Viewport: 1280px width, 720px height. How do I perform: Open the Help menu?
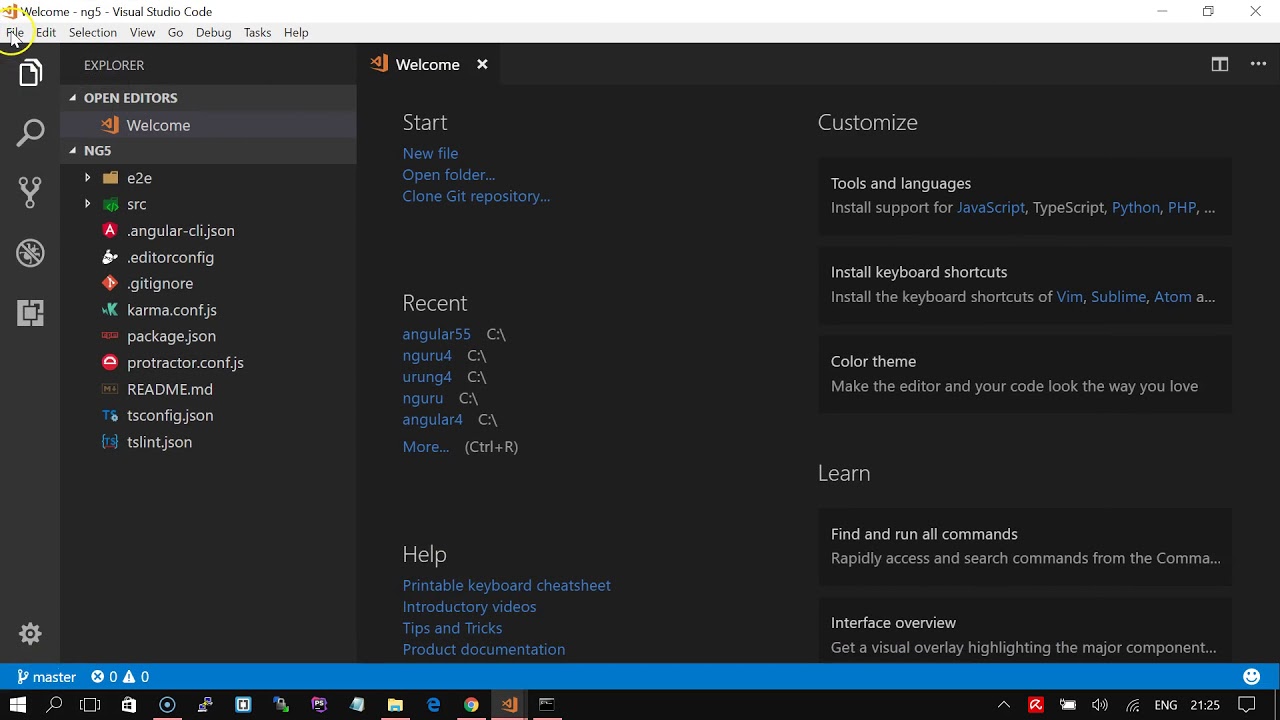pyautogui.click(x=296, y=32)
